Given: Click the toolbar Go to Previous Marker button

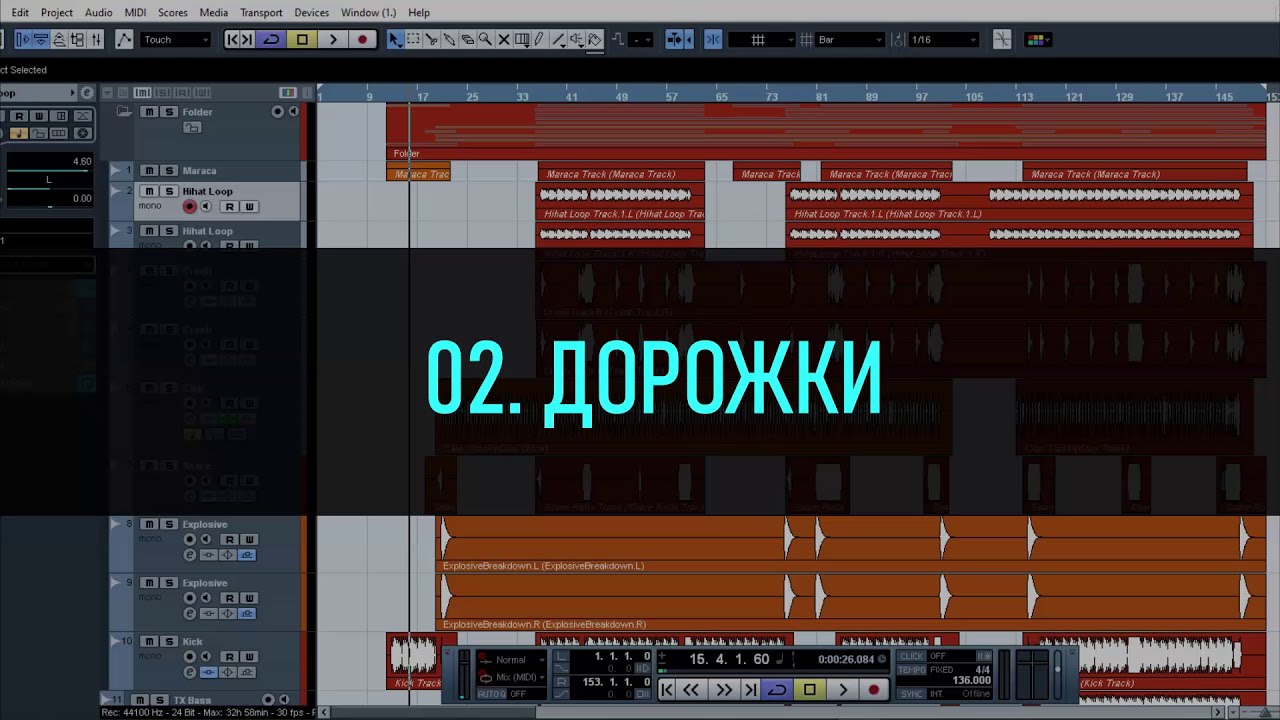Looking at the screenshot, I should point(232,40).
